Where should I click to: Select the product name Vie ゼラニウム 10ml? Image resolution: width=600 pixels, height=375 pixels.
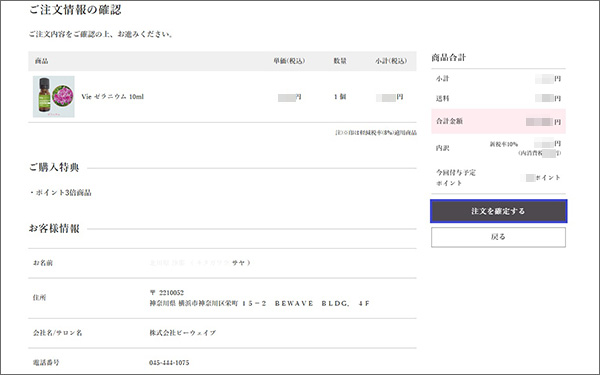[112, 96]
